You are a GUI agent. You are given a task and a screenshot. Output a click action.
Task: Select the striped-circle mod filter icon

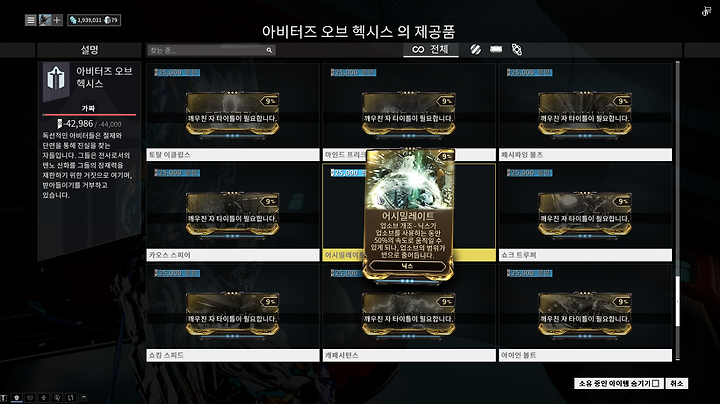(475, 49)
